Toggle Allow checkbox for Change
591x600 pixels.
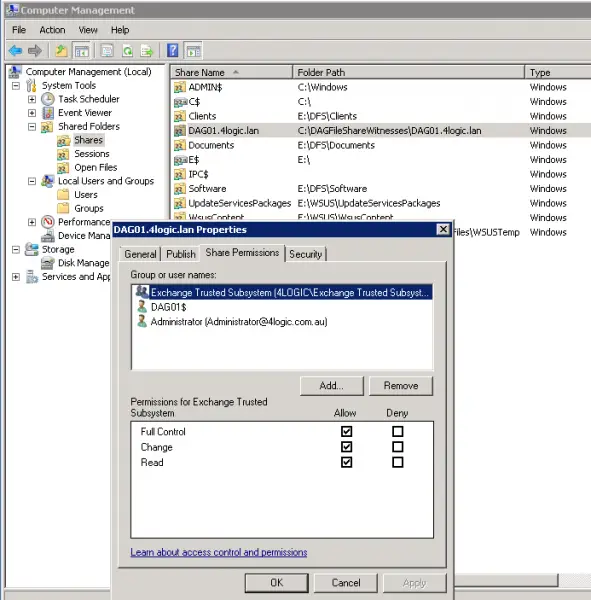346,447
